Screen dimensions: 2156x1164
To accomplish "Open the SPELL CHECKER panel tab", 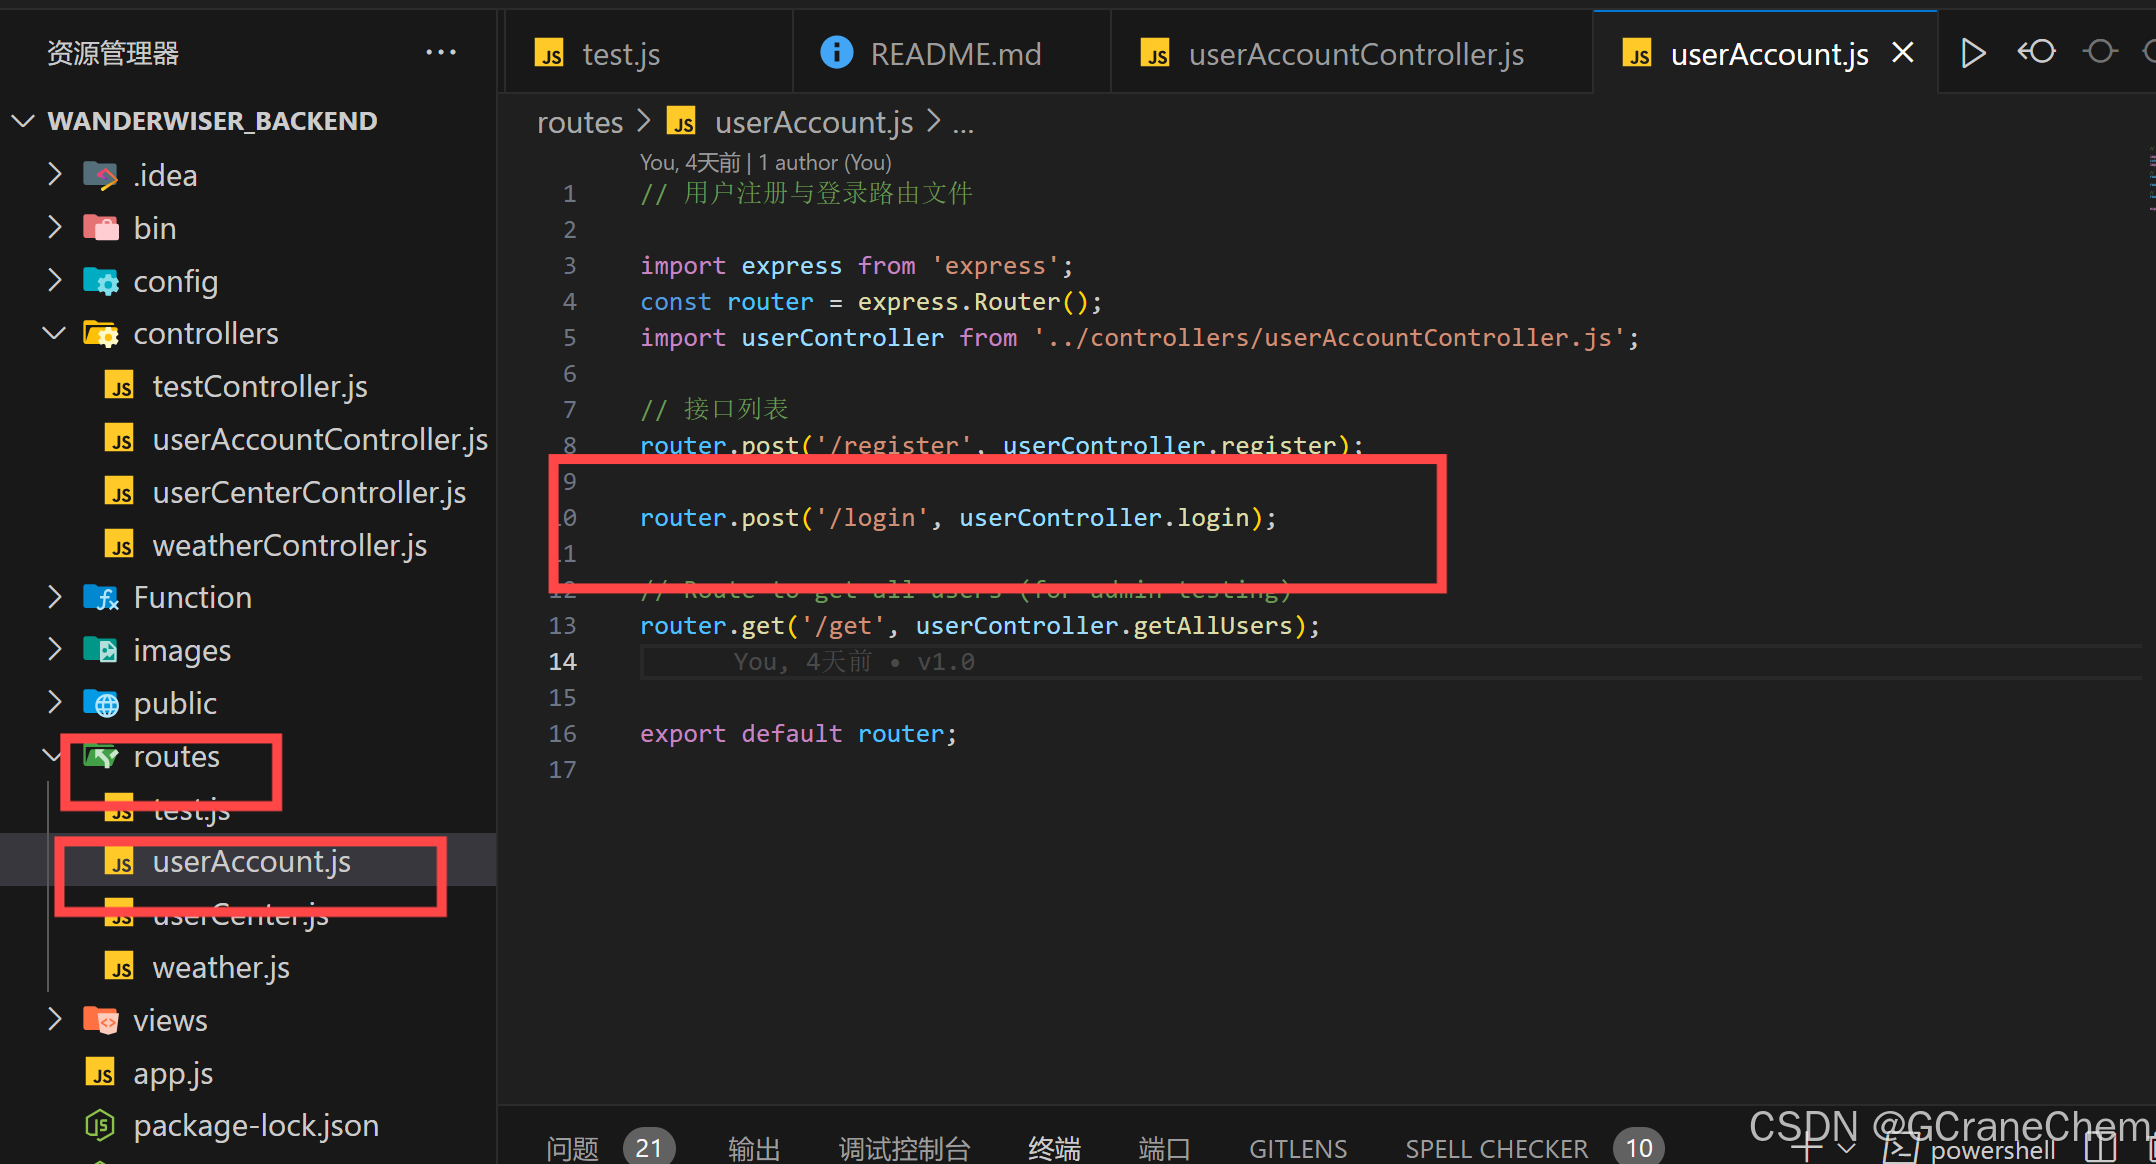I will click(1496, 1148).
